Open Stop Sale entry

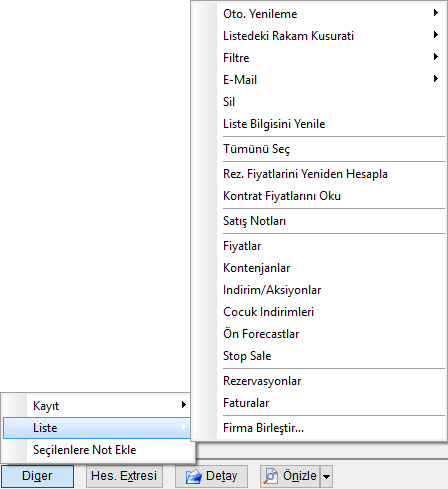coord(319,356)
